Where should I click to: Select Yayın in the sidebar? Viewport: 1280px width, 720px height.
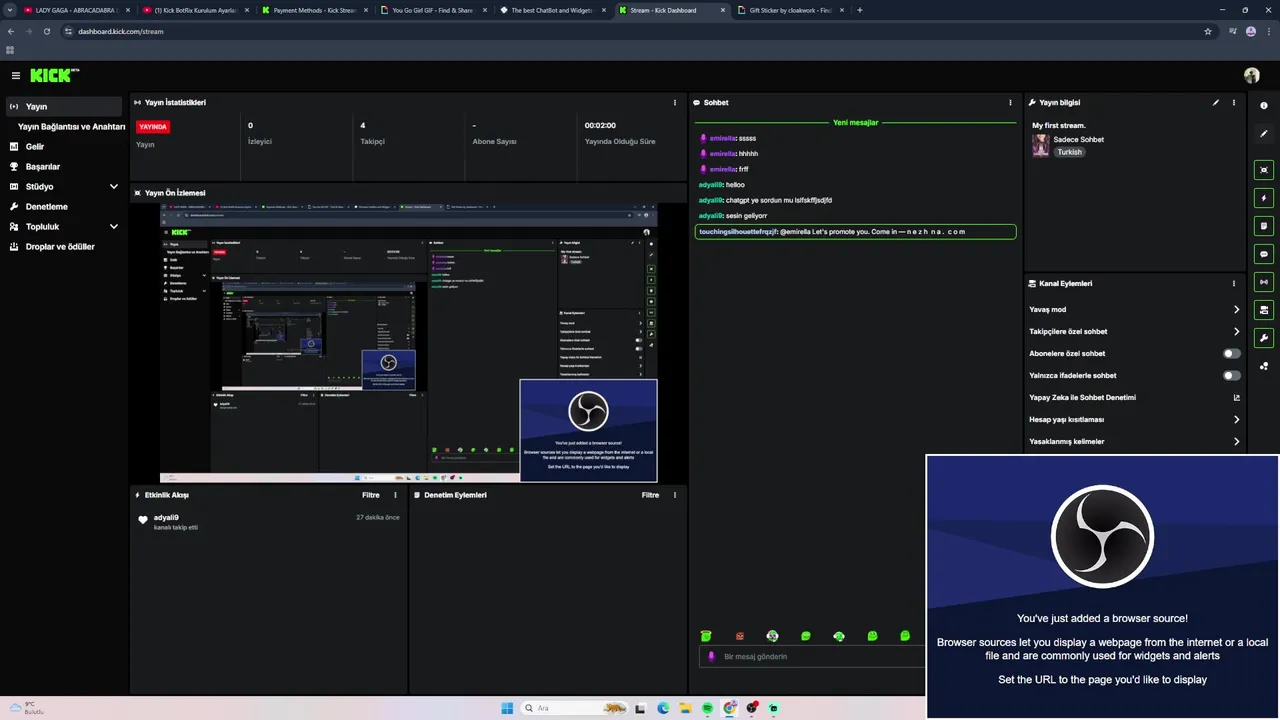click(64, 106)
